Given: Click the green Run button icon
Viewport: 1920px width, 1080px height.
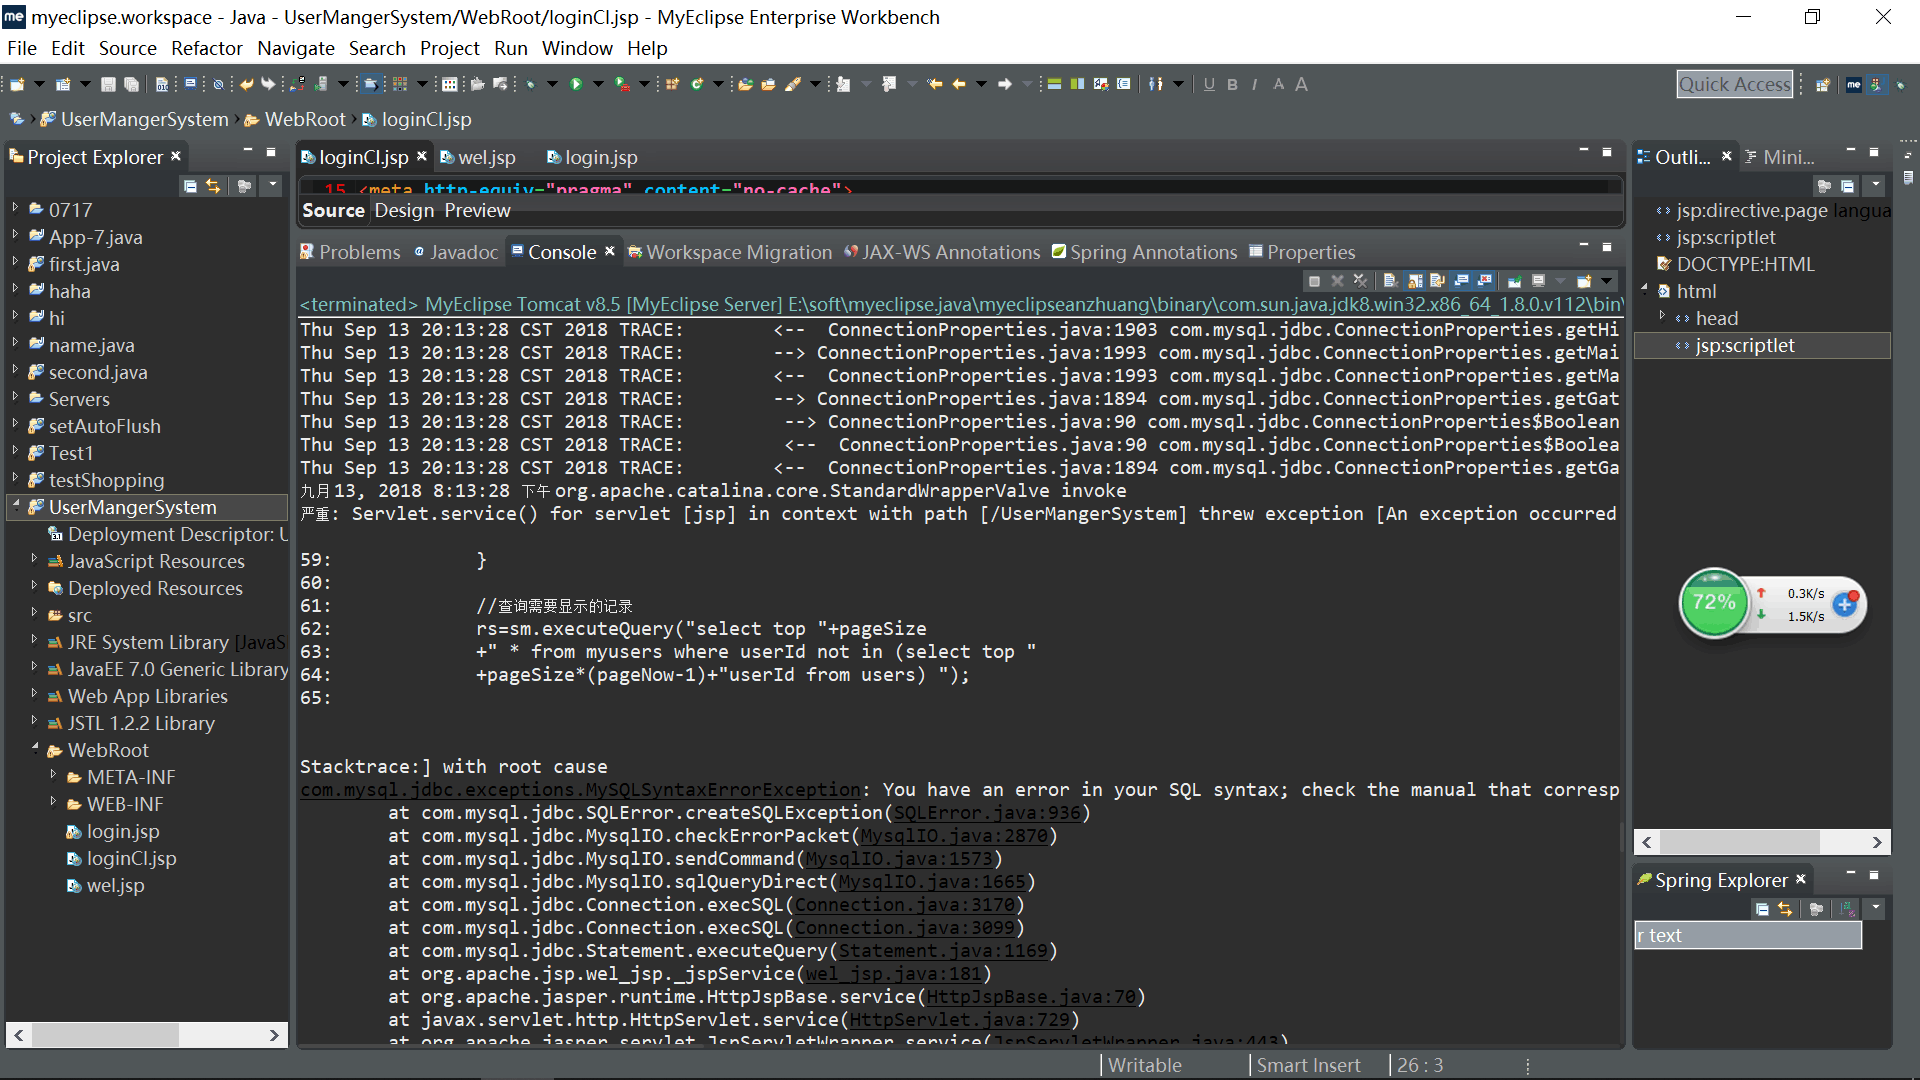Looking at the screenshot, I should click(x=576, y=85).
